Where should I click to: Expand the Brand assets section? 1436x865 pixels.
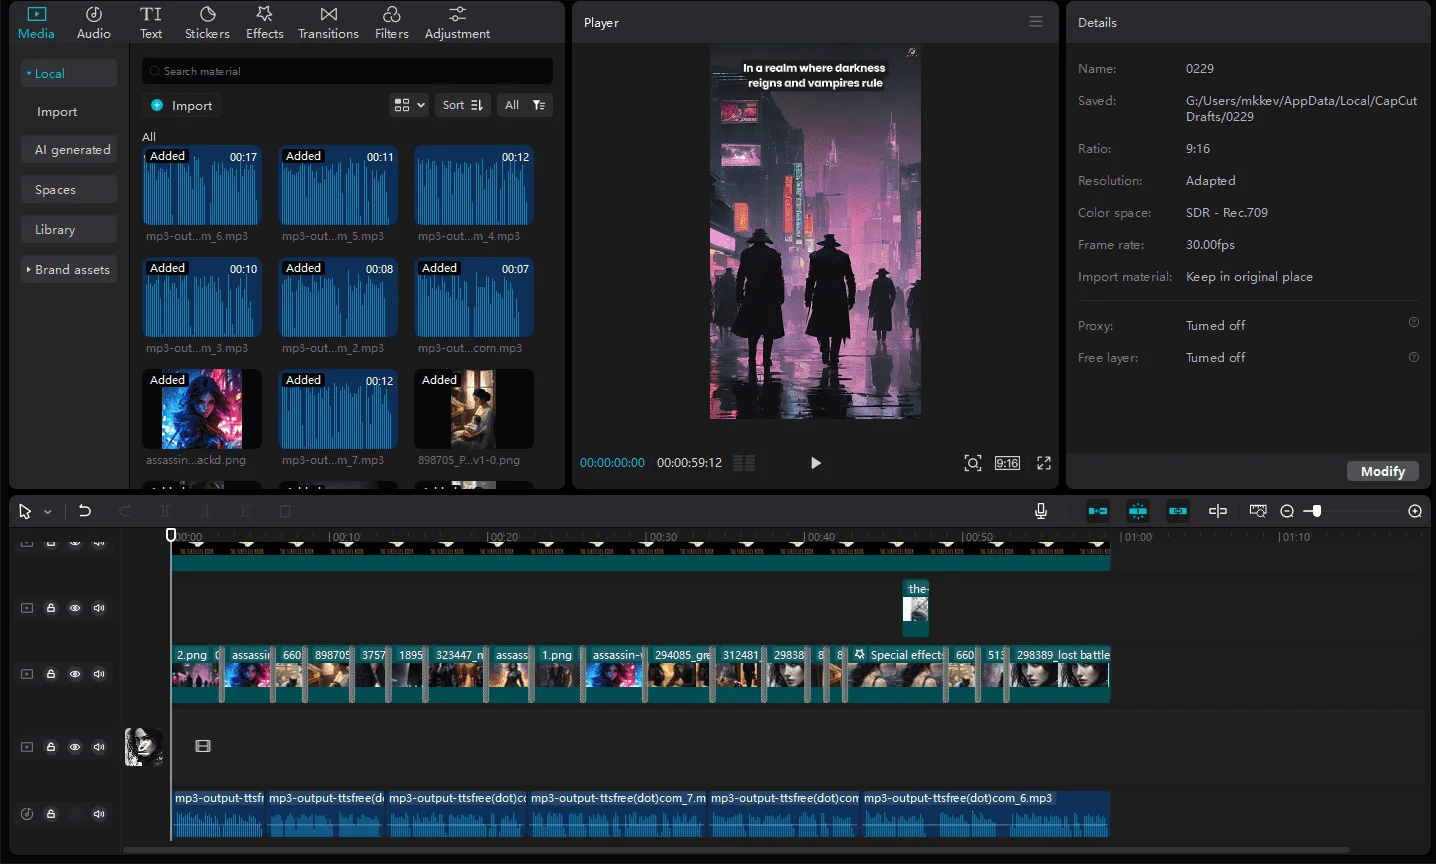click(69, 269)
